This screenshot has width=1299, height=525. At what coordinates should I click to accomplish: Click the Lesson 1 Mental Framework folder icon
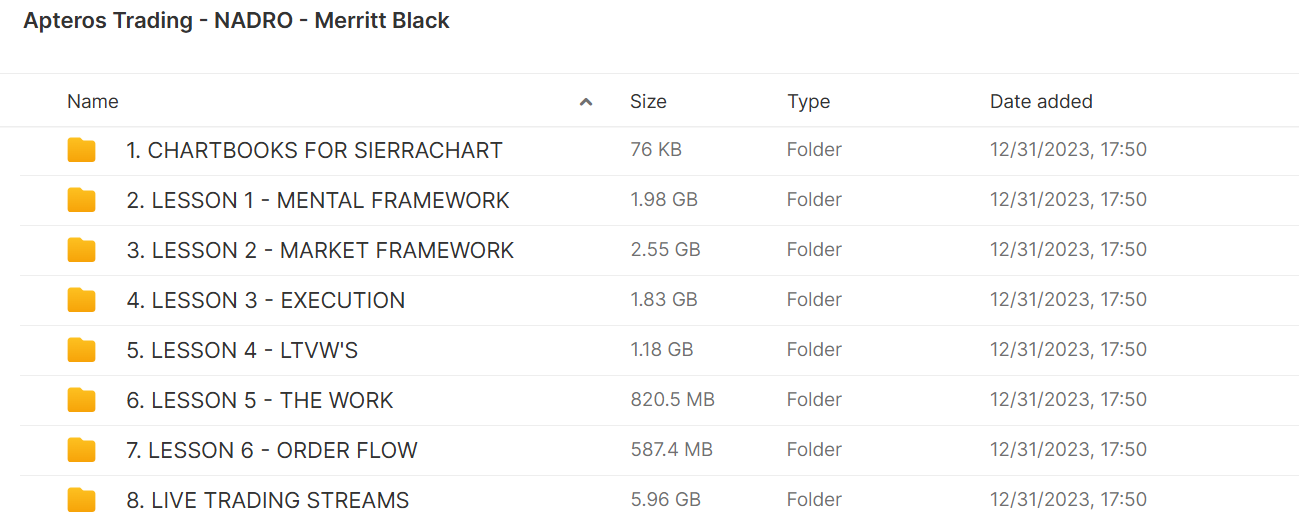click(82, 201)
